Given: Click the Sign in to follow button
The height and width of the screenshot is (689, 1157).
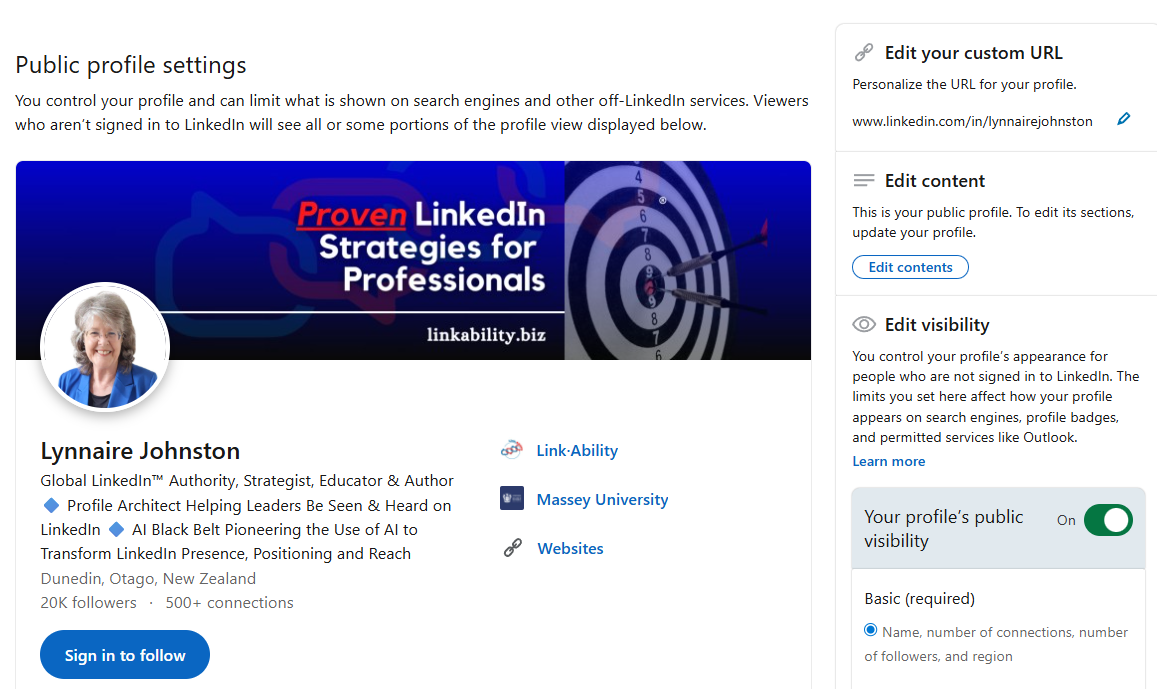Looking at the screenshot, I should (x=125, y=655).
